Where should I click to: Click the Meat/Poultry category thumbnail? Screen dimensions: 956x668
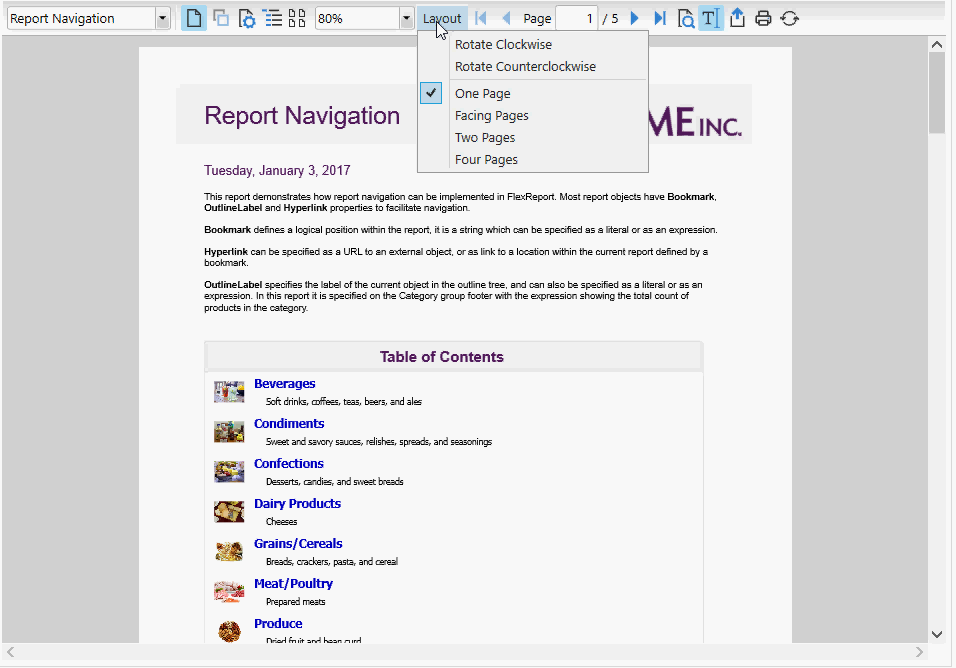click(x=229, y=591)
